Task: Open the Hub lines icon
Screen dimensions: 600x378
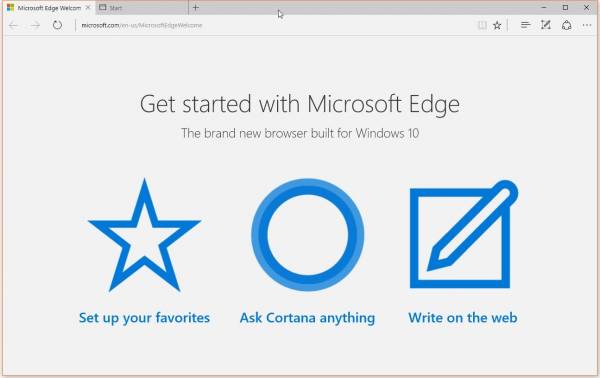Action: [525, 25]
